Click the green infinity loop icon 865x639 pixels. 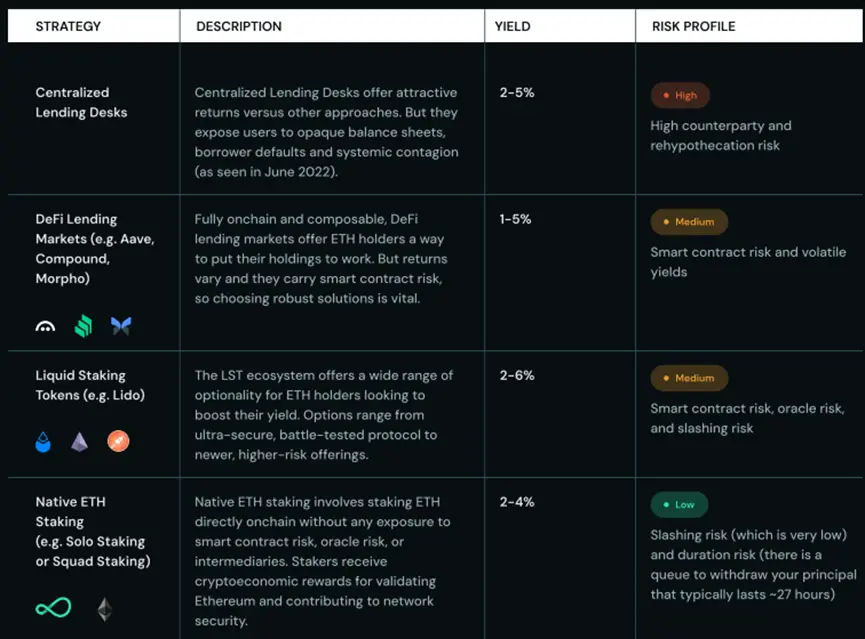[x=53, y=608]
